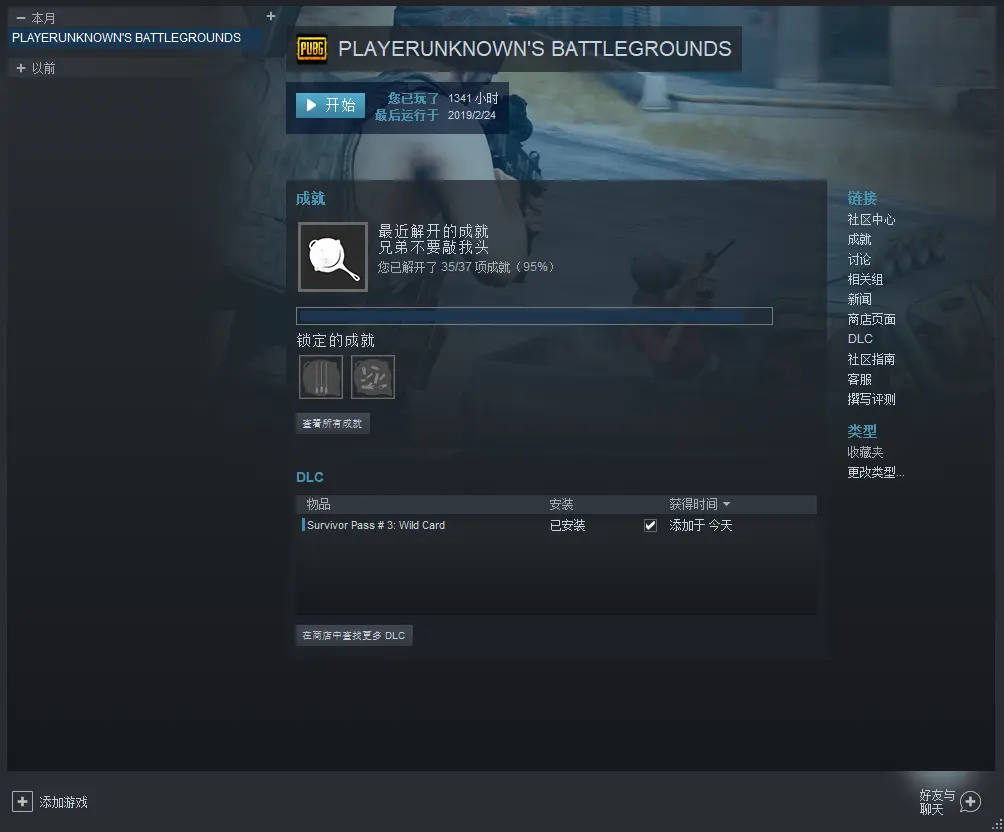Open 相关组 link
Screen dimensions: 1004x832
coord(865,279)
